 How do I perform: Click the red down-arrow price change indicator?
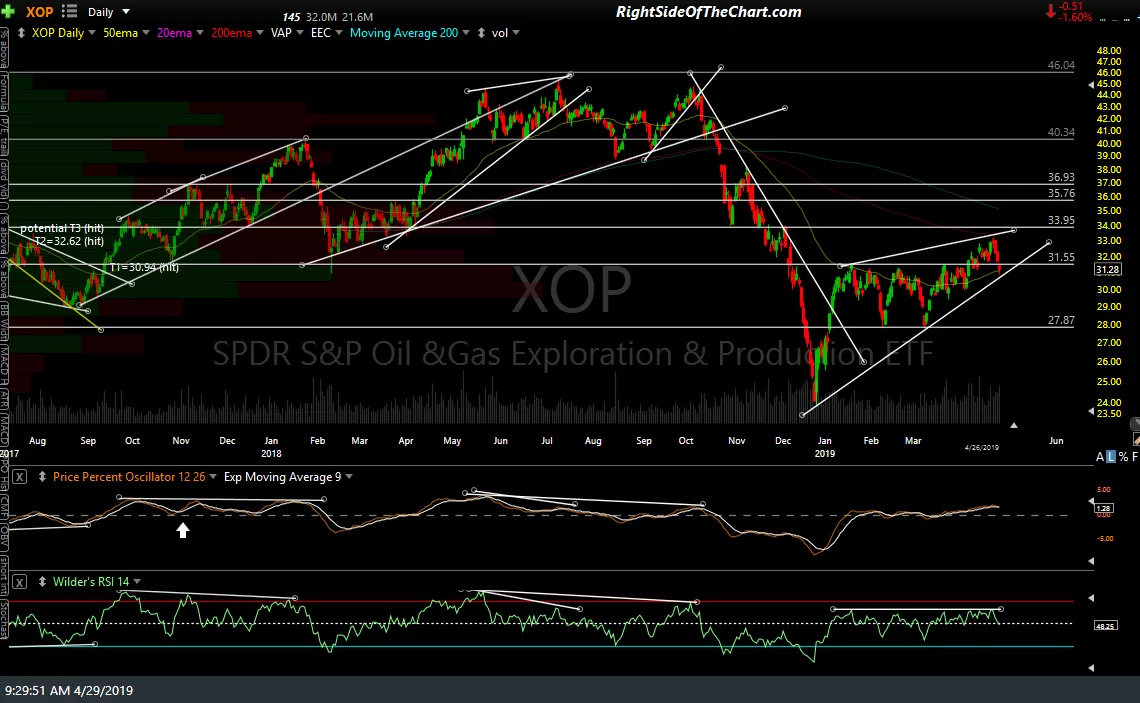click(x=1051, y=12)
